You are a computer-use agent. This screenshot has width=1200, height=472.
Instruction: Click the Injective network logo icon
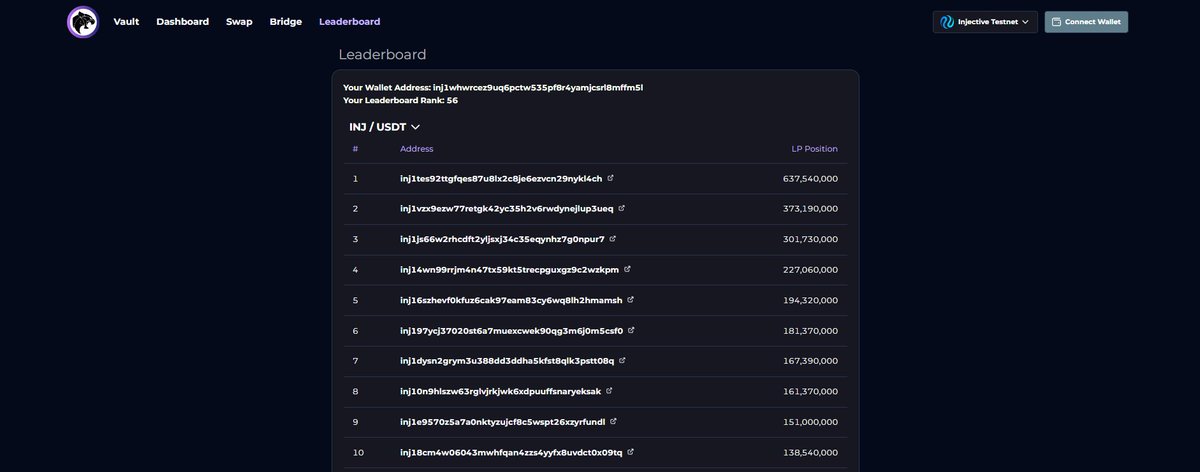pyautogui.click(x=947, y=22)
